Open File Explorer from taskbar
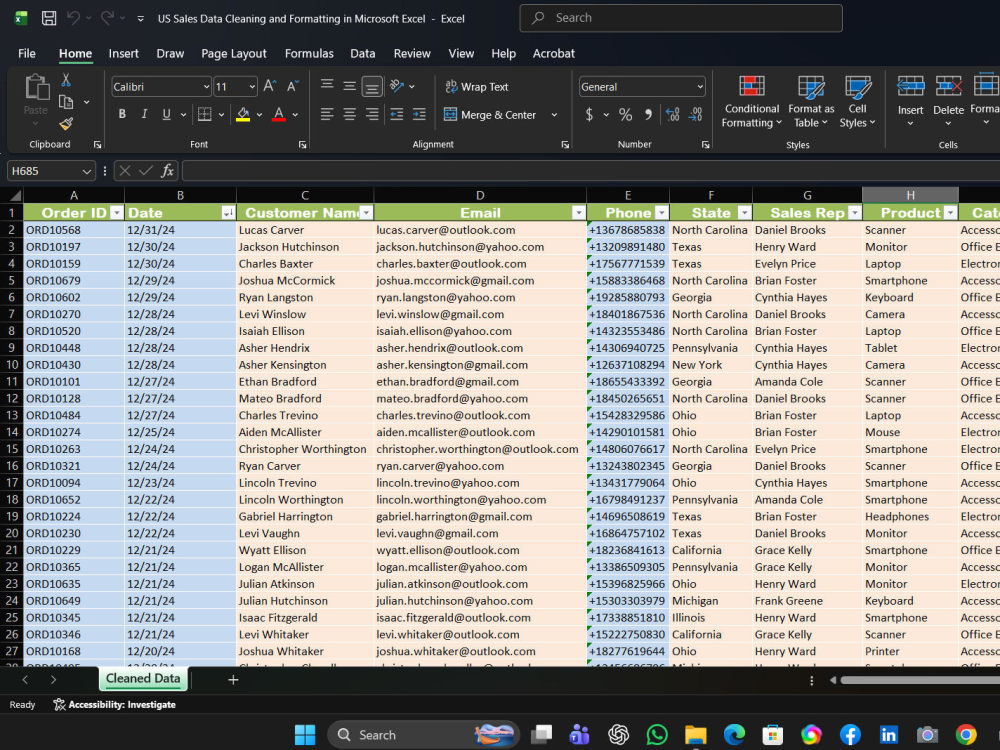 696,735
